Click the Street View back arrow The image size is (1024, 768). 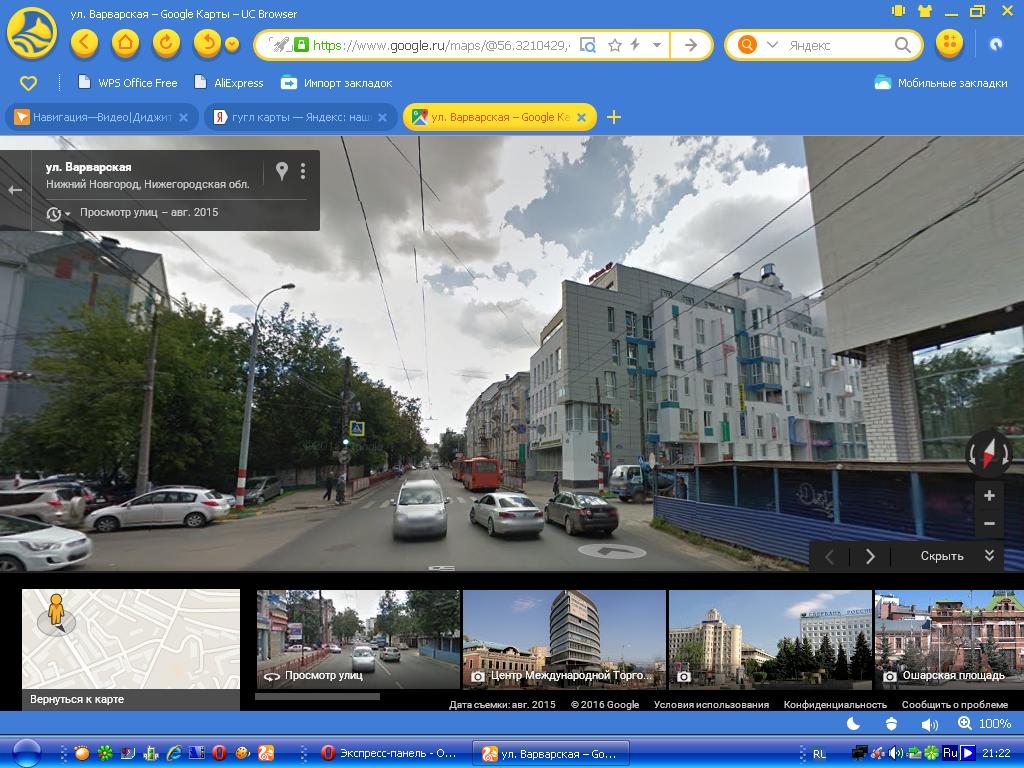click(15, 190)
